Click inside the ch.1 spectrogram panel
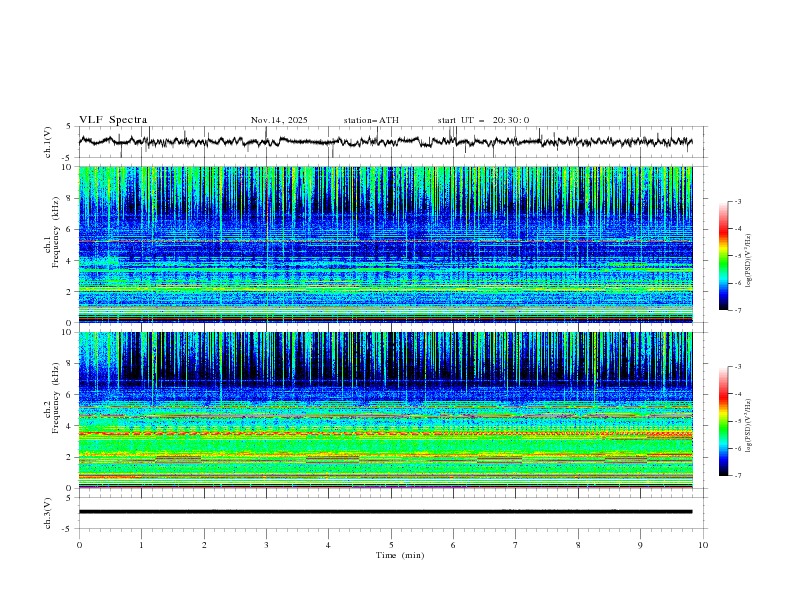Image resolution: width=792 pixels, height=612 pixels. pos(386,244)
